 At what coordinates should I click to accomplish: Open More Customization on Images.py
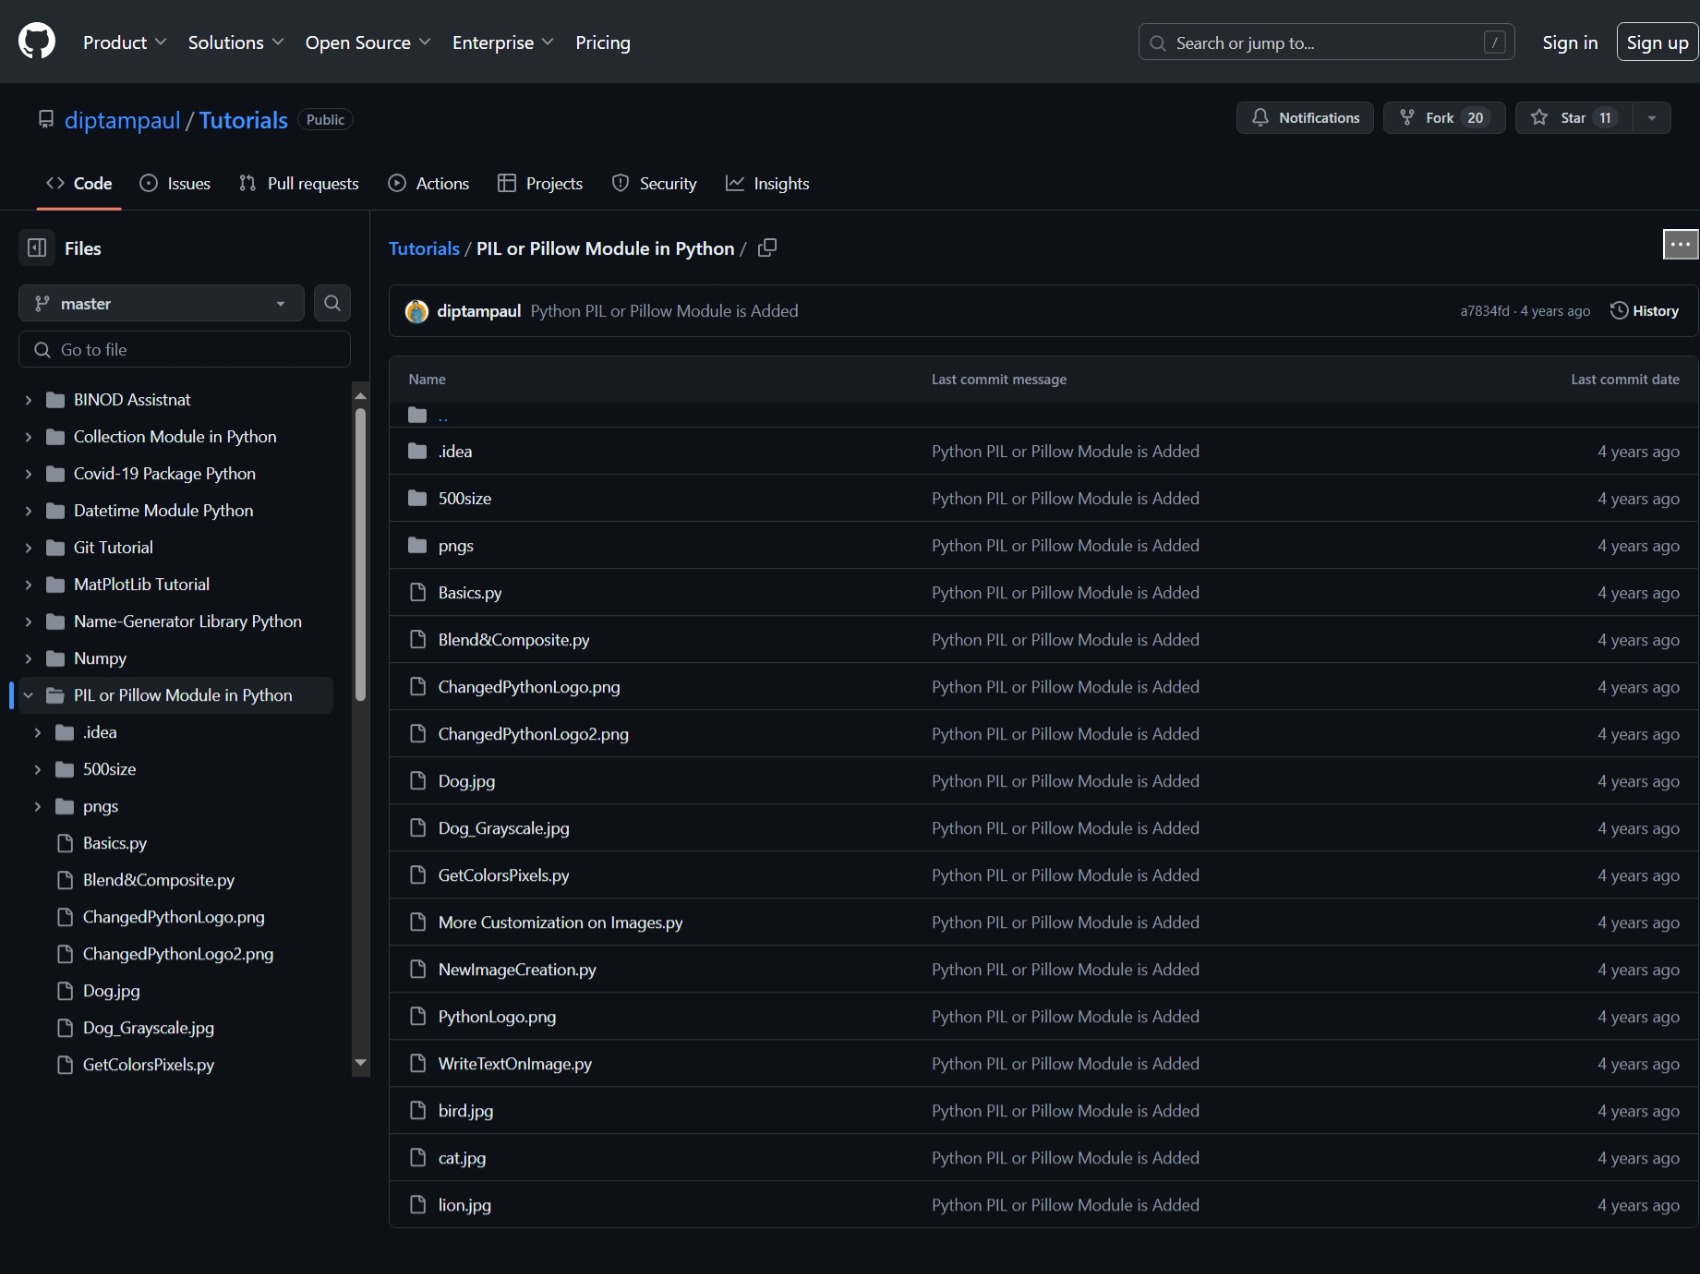(x=560, y=922)
